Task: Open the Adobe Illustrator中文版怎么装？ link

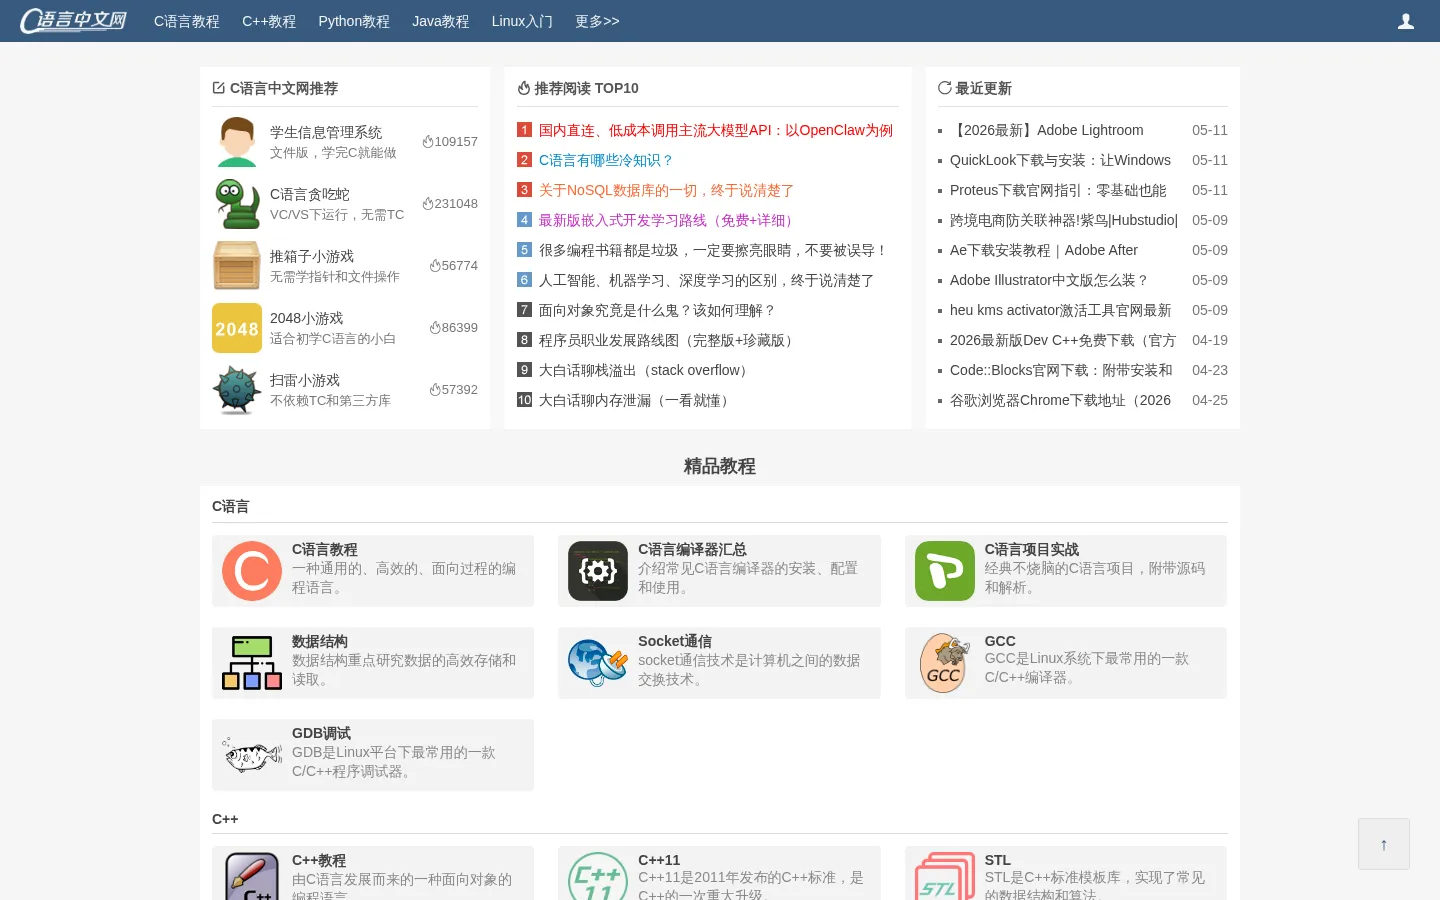Action: coord(1050,280)
